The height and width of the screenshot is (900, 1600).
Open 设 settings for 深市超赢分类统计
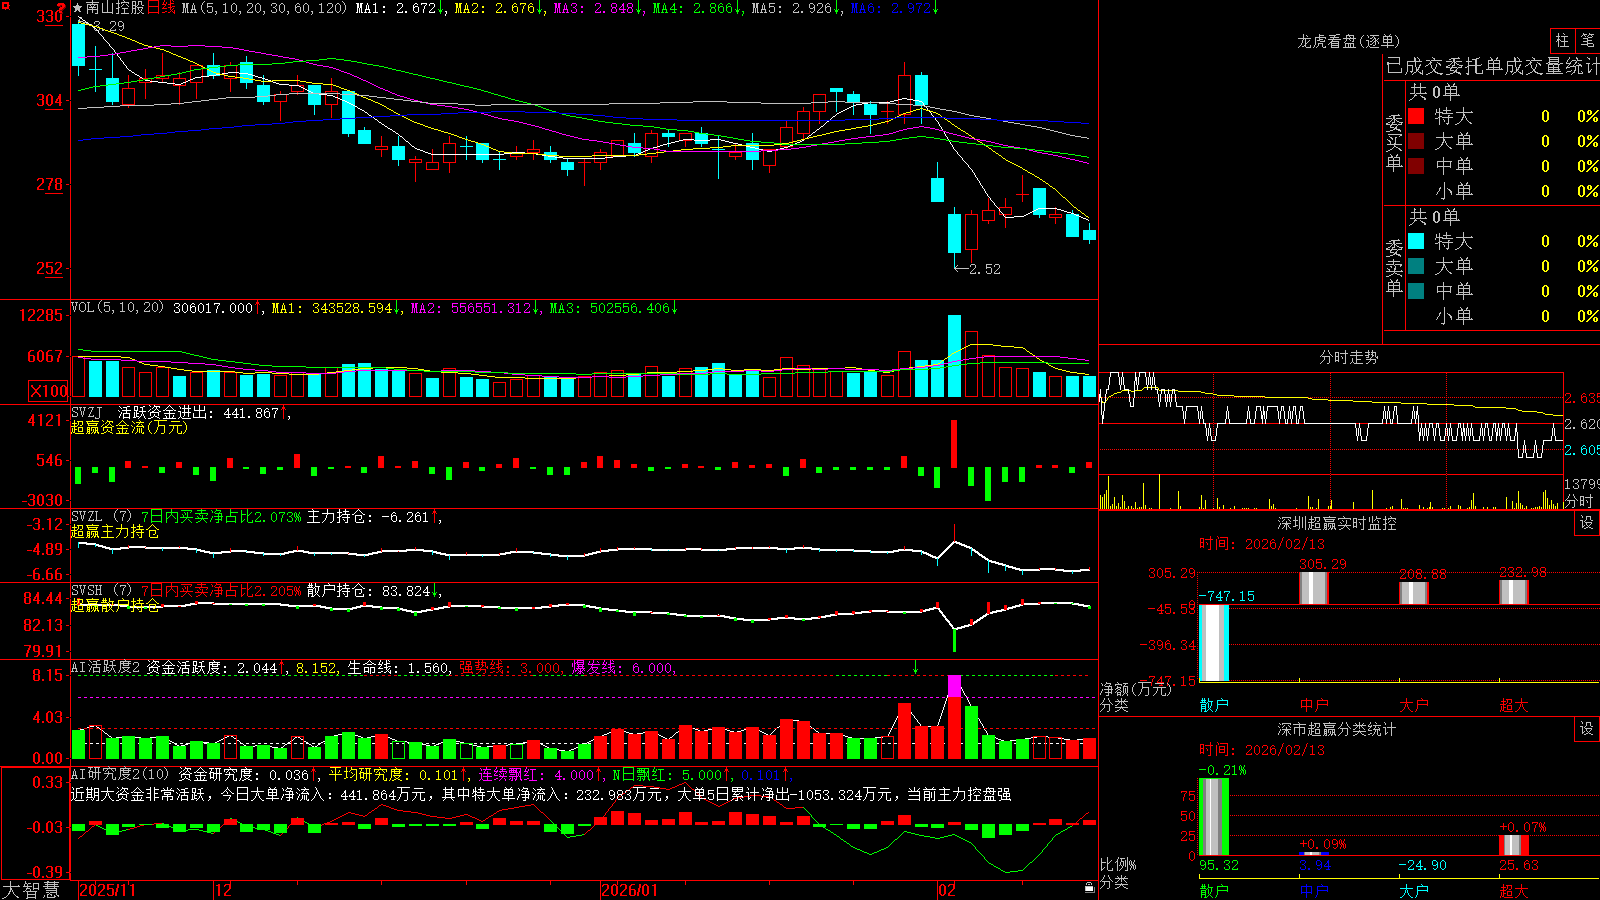(x=1587, y=729)
